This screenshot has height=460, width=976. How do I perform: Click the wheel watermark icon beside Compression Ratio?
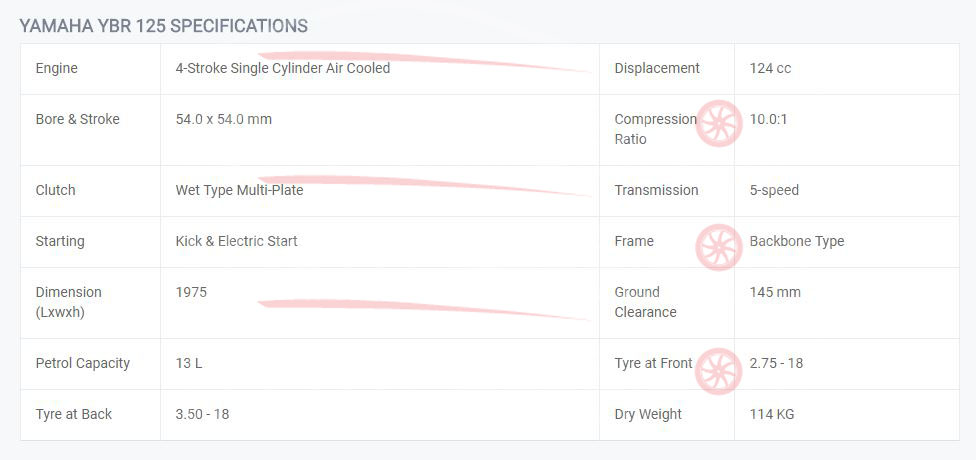pos(718,124)
